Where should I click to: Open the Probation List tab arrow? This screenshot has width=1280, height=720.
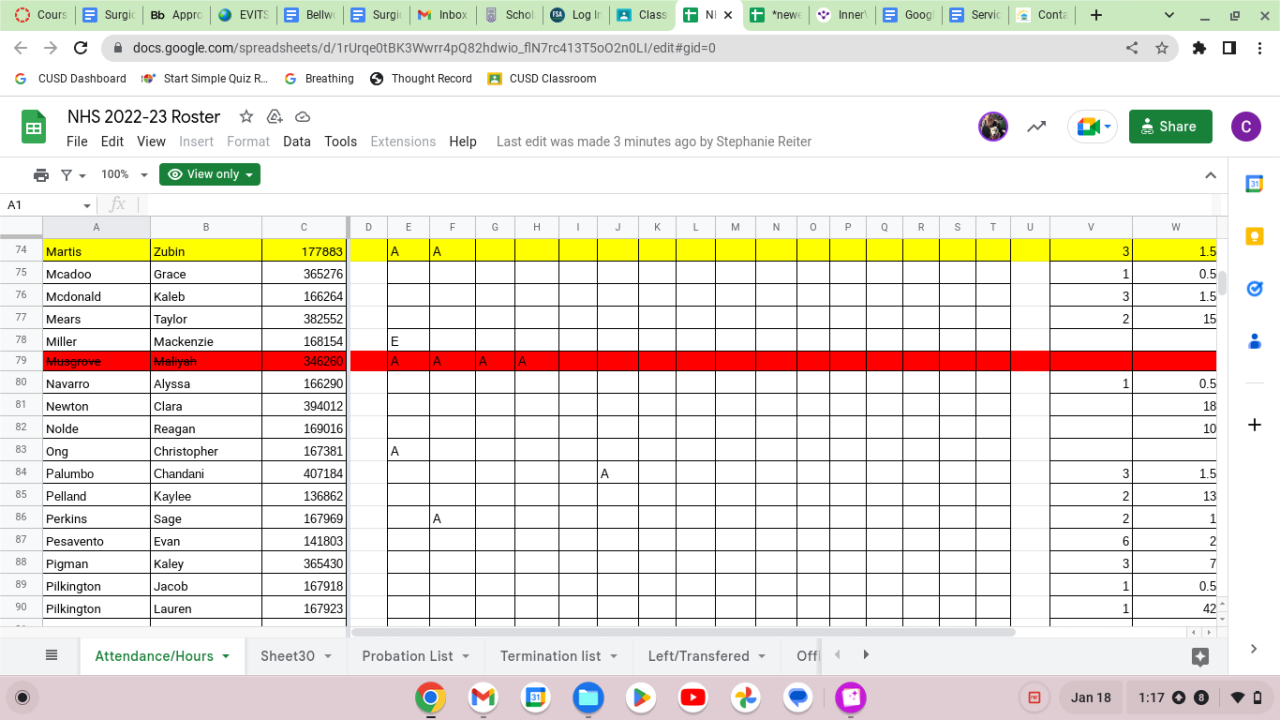(466, 657)
